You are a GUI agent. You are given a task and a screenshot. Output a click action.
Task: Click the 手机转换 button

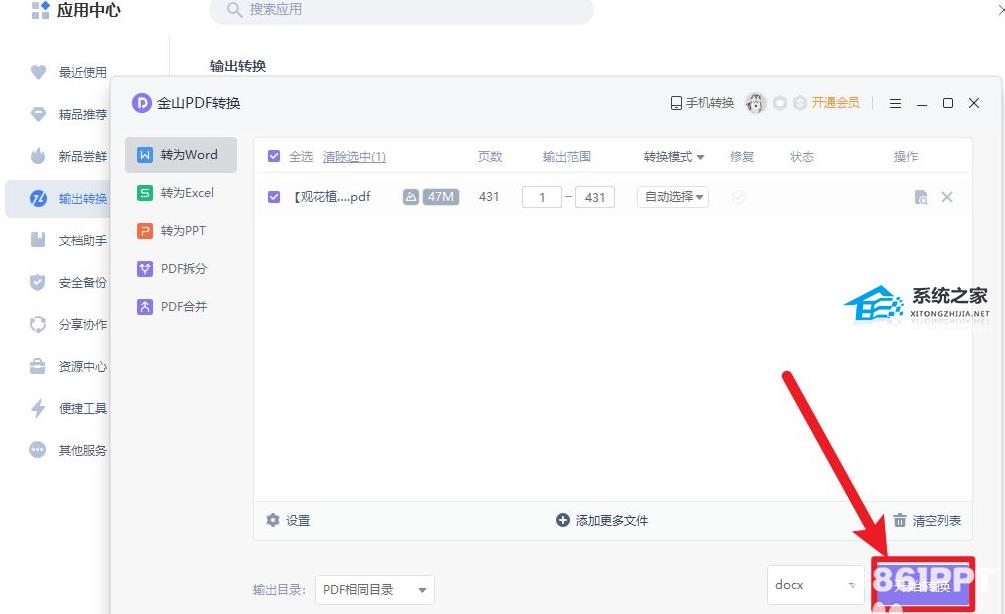pyautogui.click(x=702, y=103)
